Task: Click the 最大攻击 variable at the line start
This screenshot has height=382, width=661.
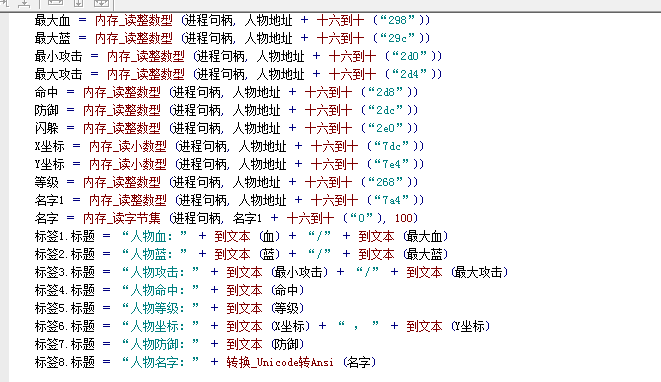Action: coord(58,74)
